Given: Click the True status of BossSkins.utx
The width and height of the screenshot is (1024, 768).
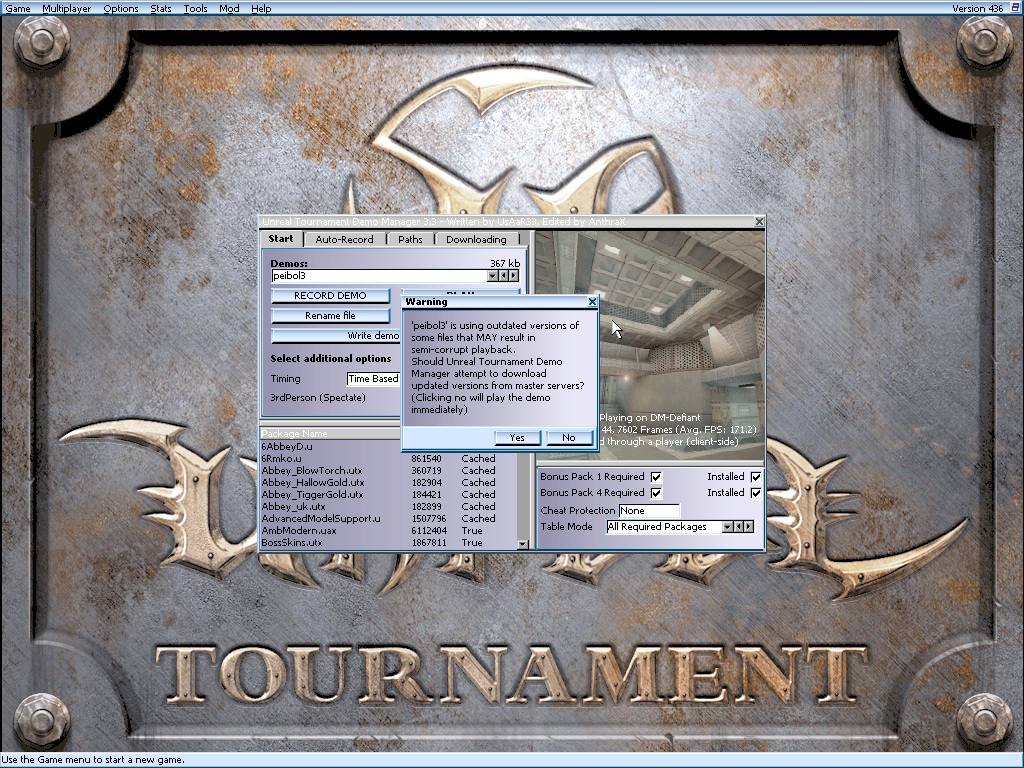Looking at the screenshot, I should point(472,543).
